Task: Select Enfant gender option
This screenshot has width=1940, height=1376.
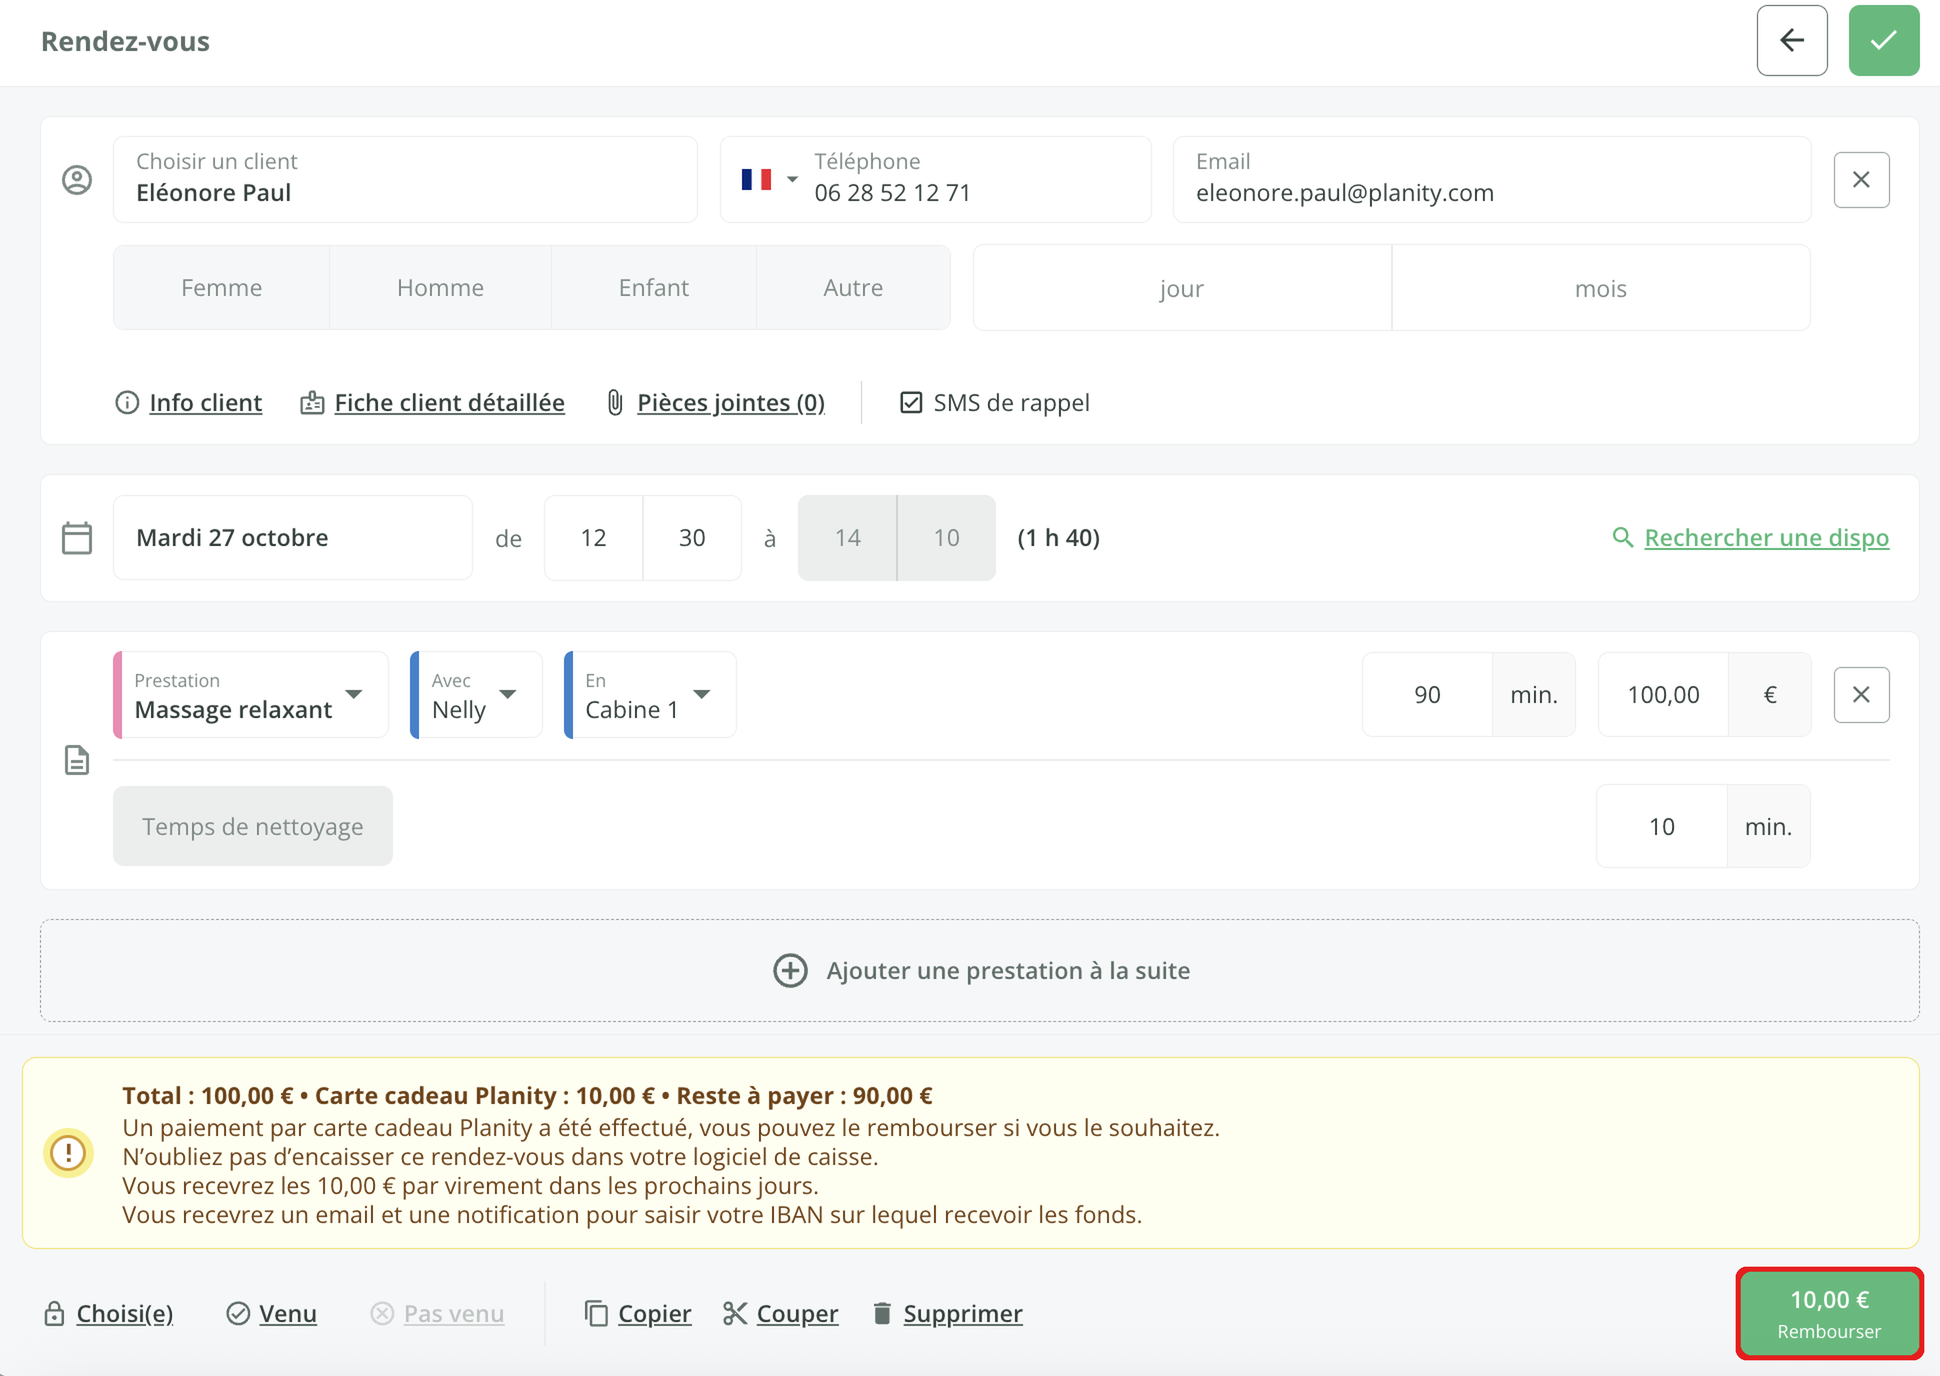Action: click(x=653, y=288)
